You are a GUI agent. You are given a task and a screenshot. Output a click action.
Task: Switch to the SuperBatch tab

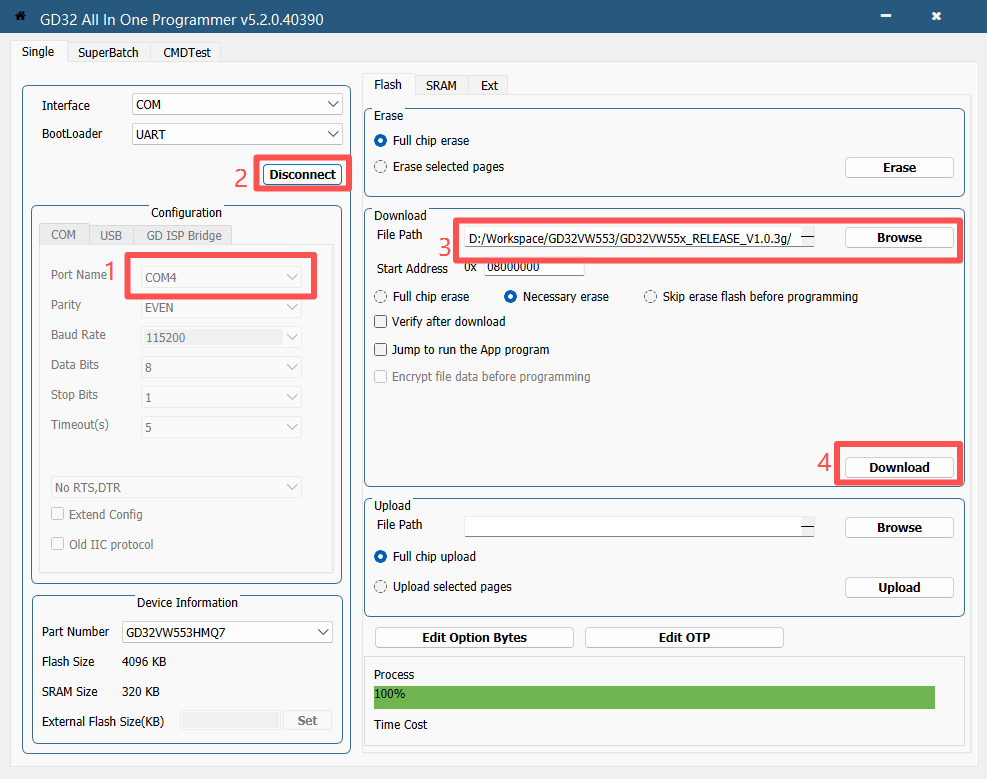click(108, 52)
